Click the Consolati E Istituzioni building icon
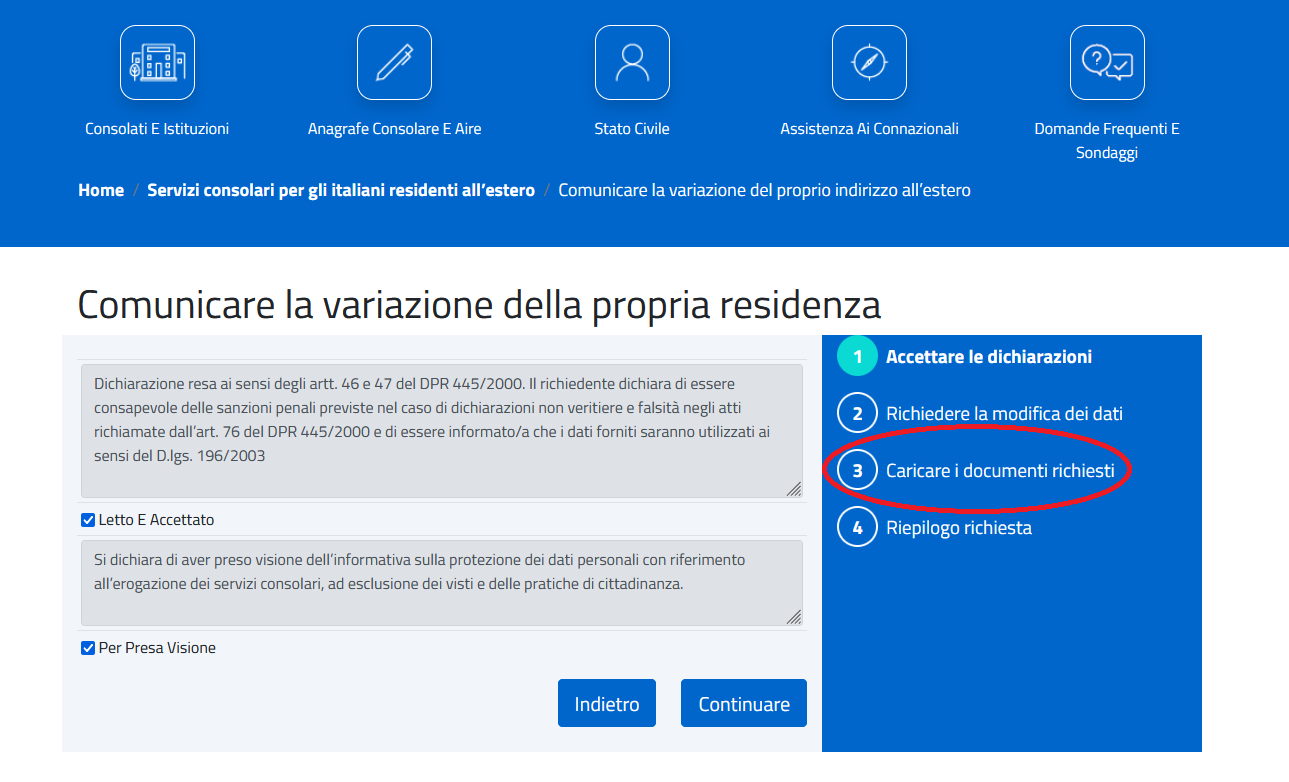 pos(157,63)
